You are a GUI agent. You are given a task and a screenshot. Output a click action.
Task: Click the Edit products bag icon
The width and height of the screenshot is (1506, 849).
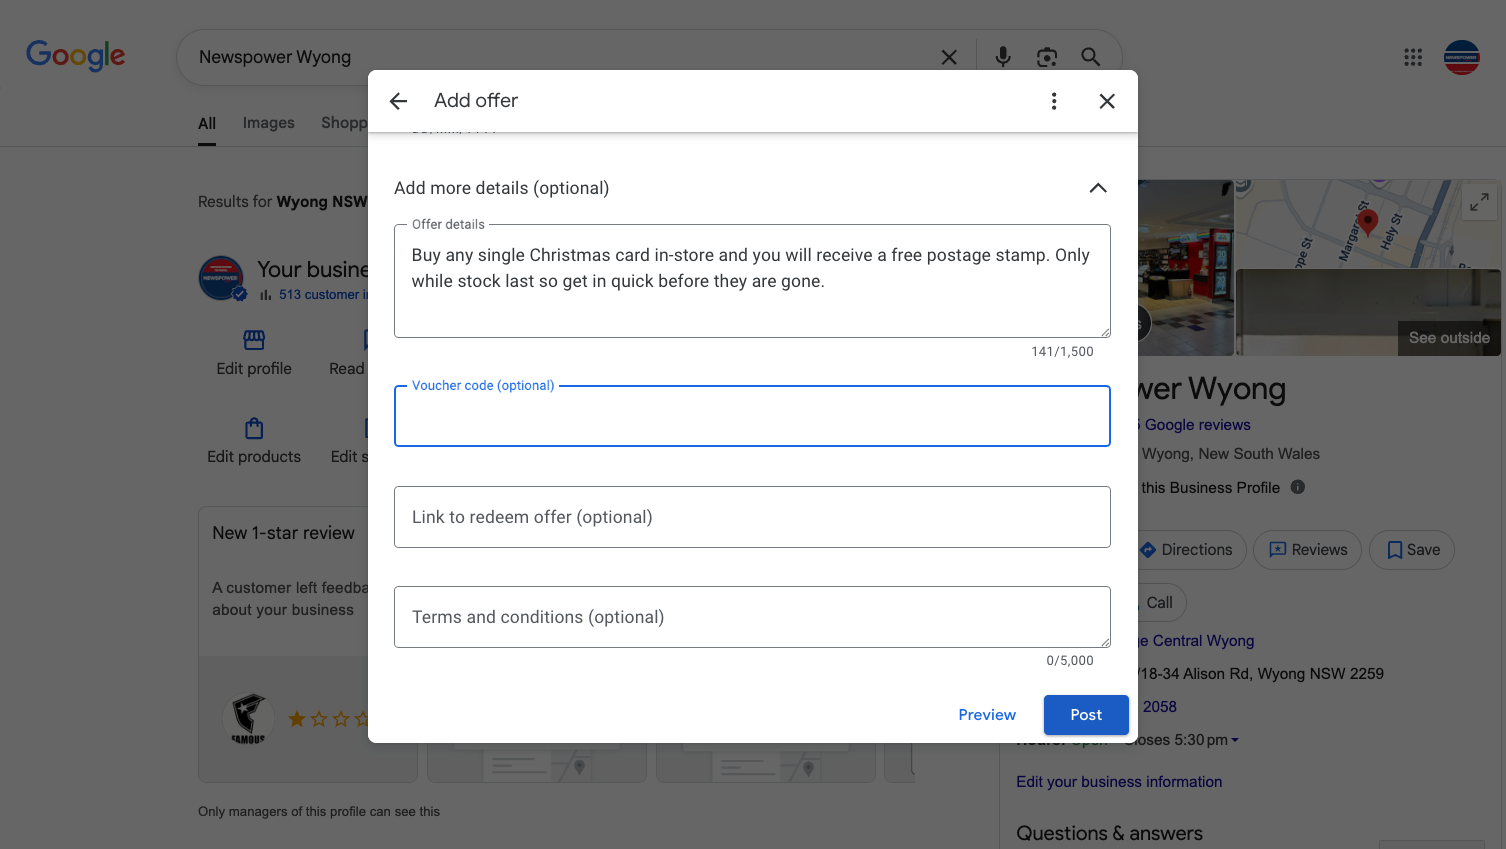tap(254, 428)
